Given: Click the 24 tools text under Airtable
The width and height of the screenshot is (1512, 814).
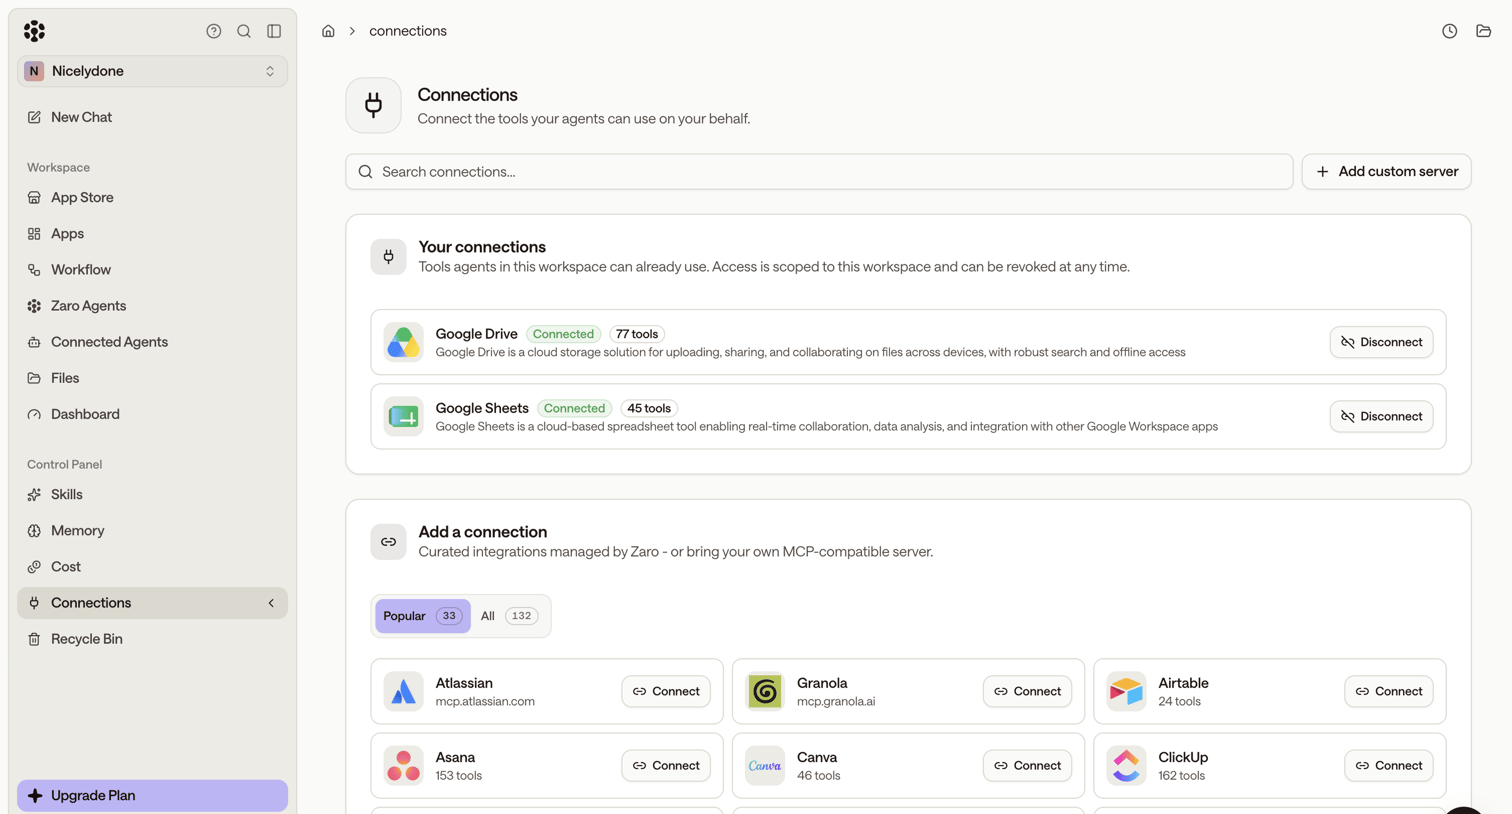Looking at the screenshot, I should [1180, 701].
